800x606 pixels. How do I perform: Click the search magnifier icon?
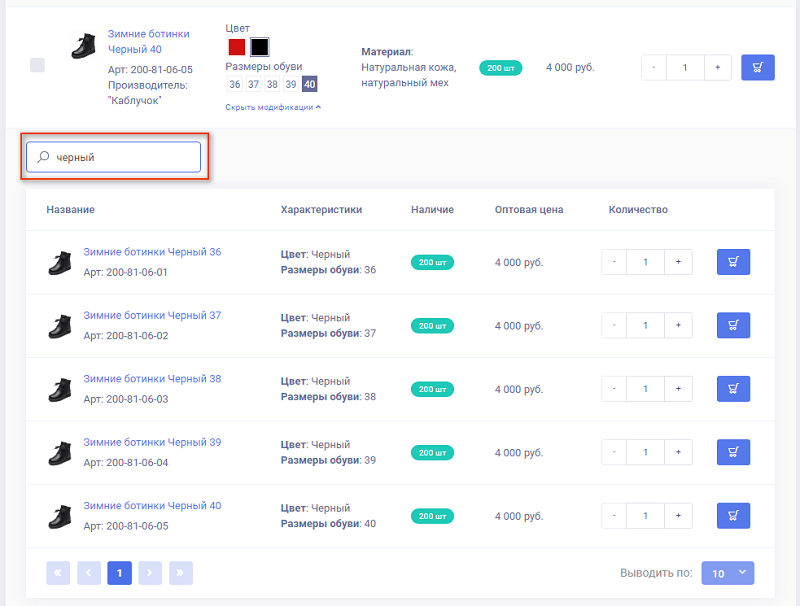coord(43,157)
